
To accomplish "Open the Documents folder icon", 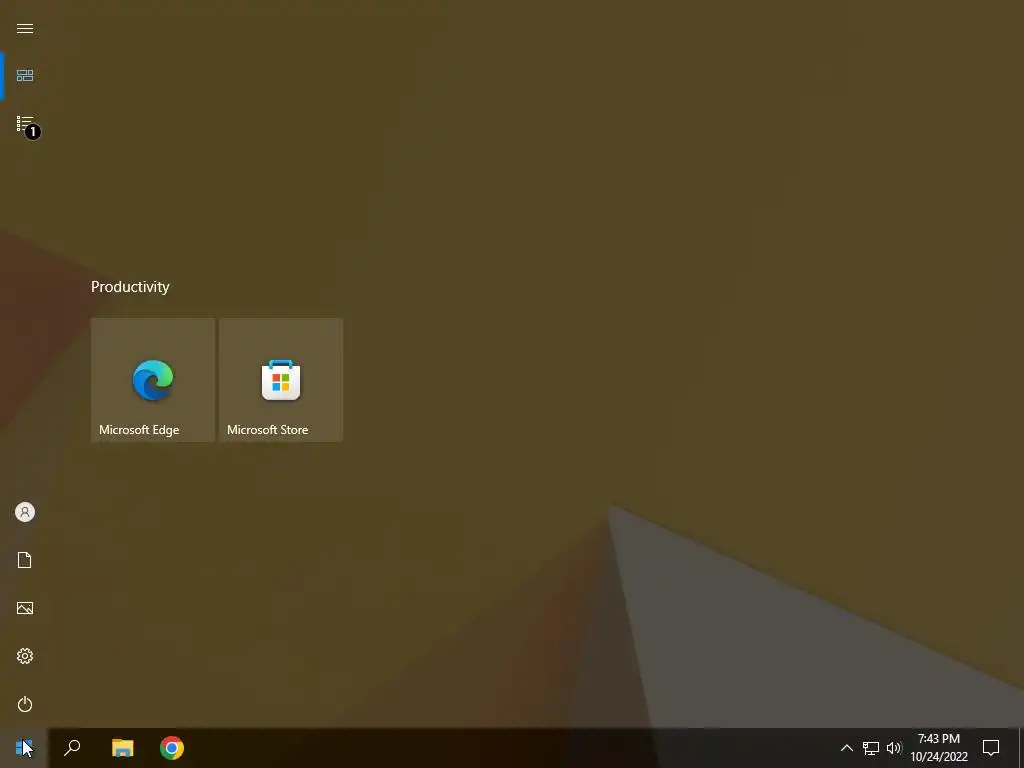I will [25, 560].
